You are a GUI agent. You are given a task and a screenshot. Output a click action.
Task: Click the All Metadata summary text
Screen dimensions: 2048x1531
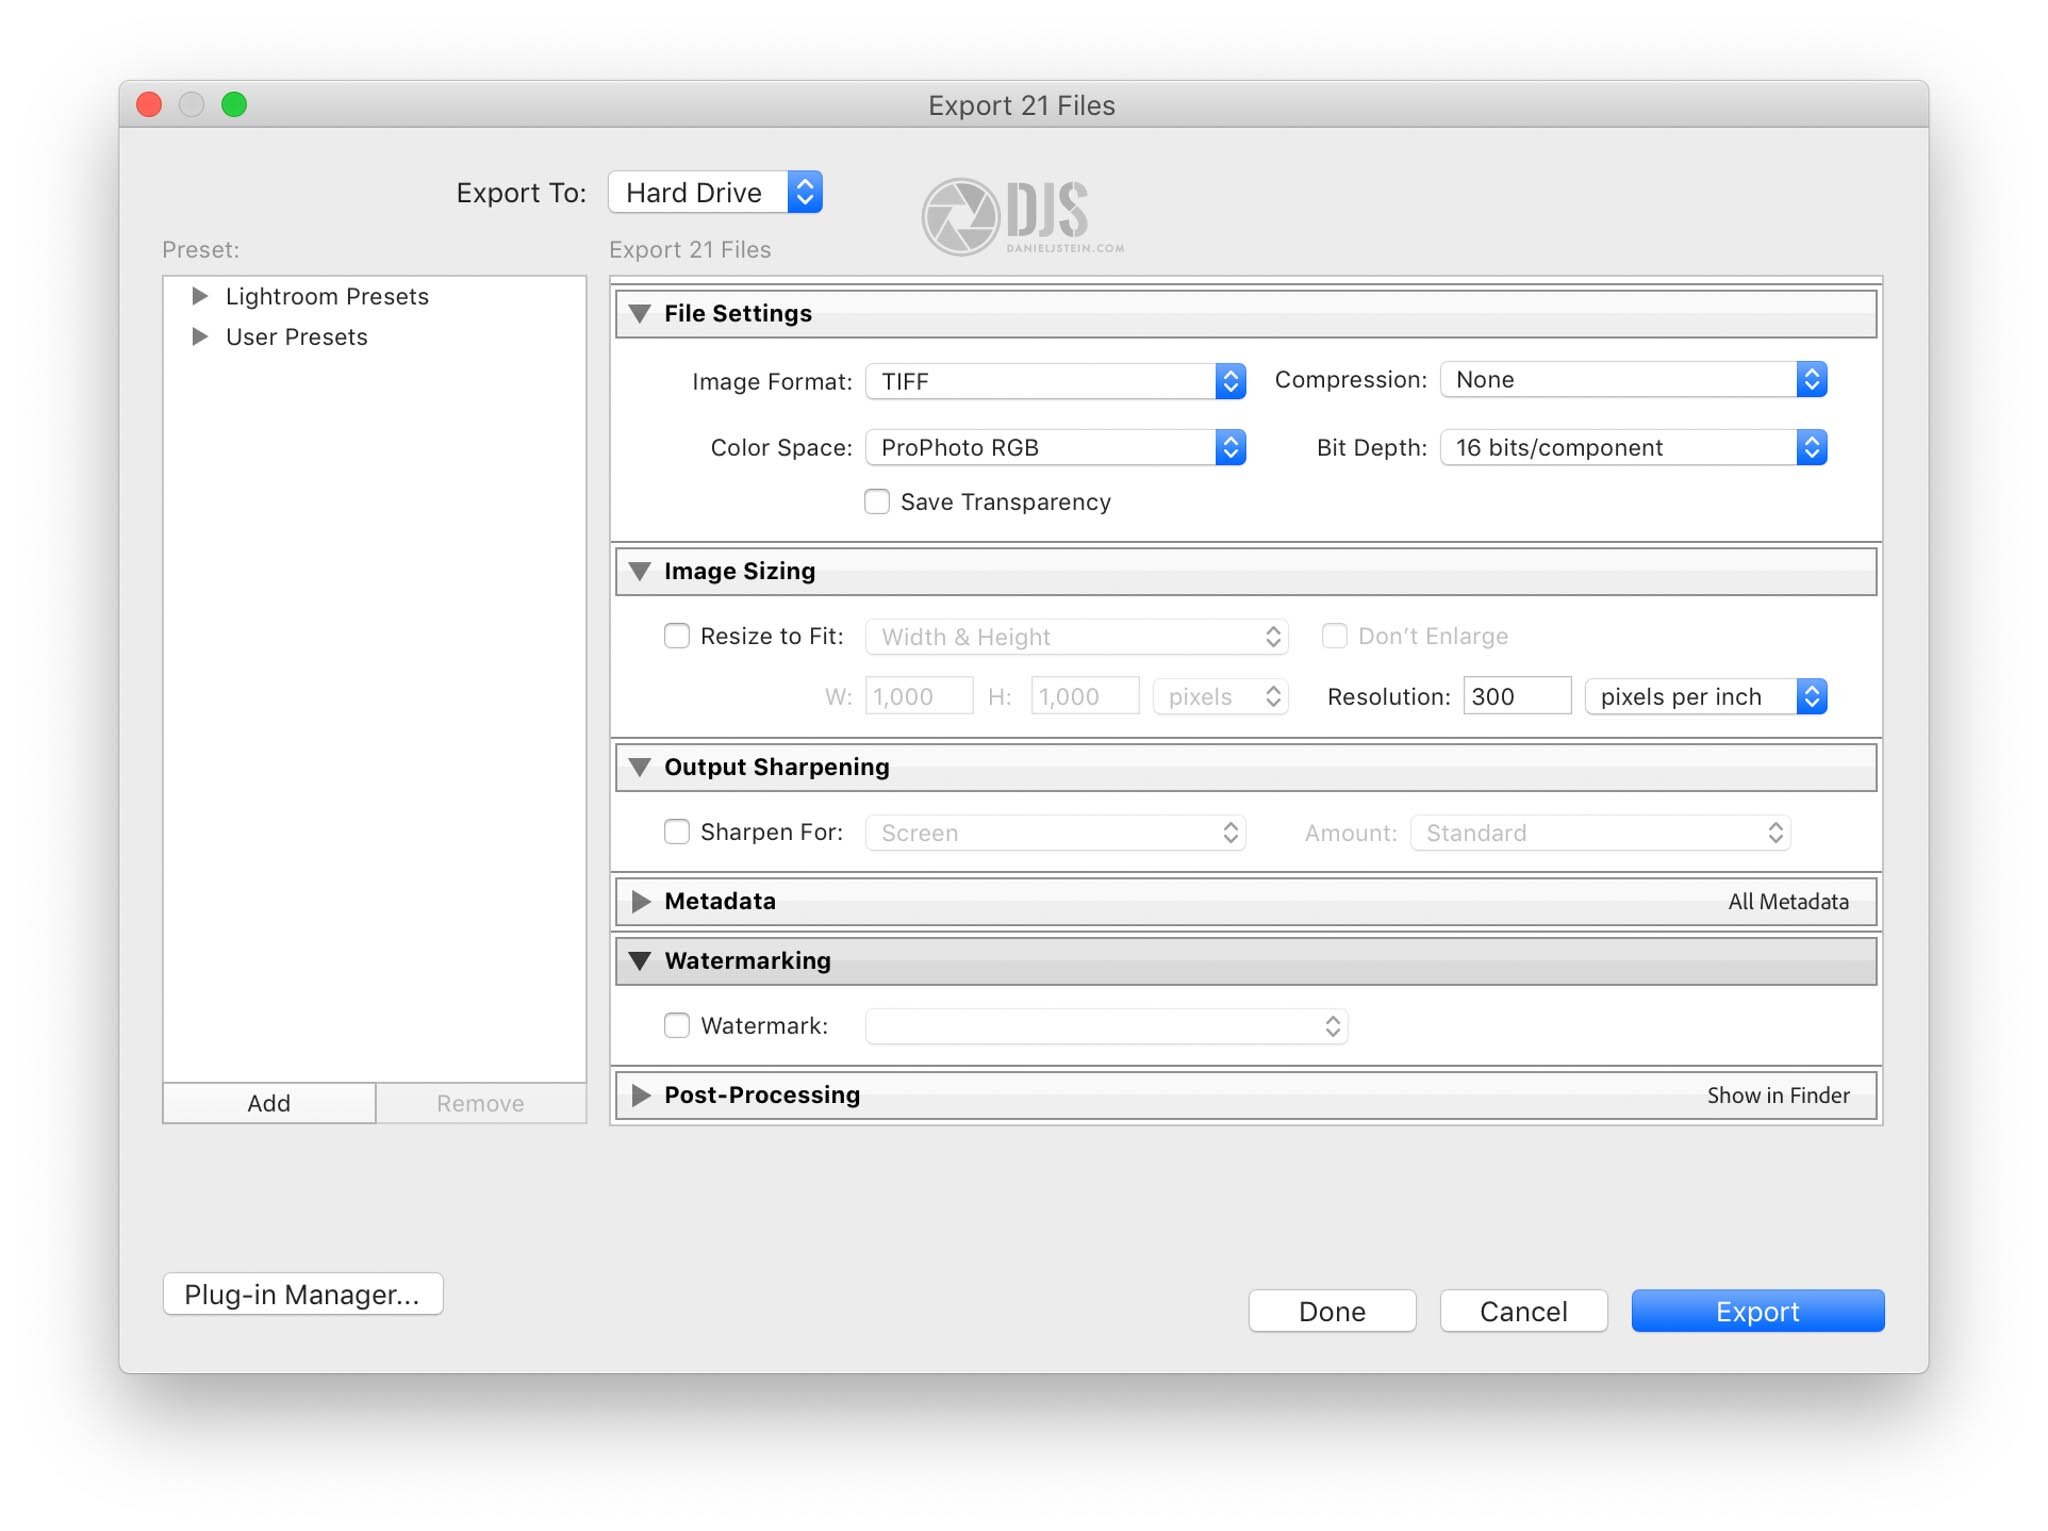point(1788,901)
